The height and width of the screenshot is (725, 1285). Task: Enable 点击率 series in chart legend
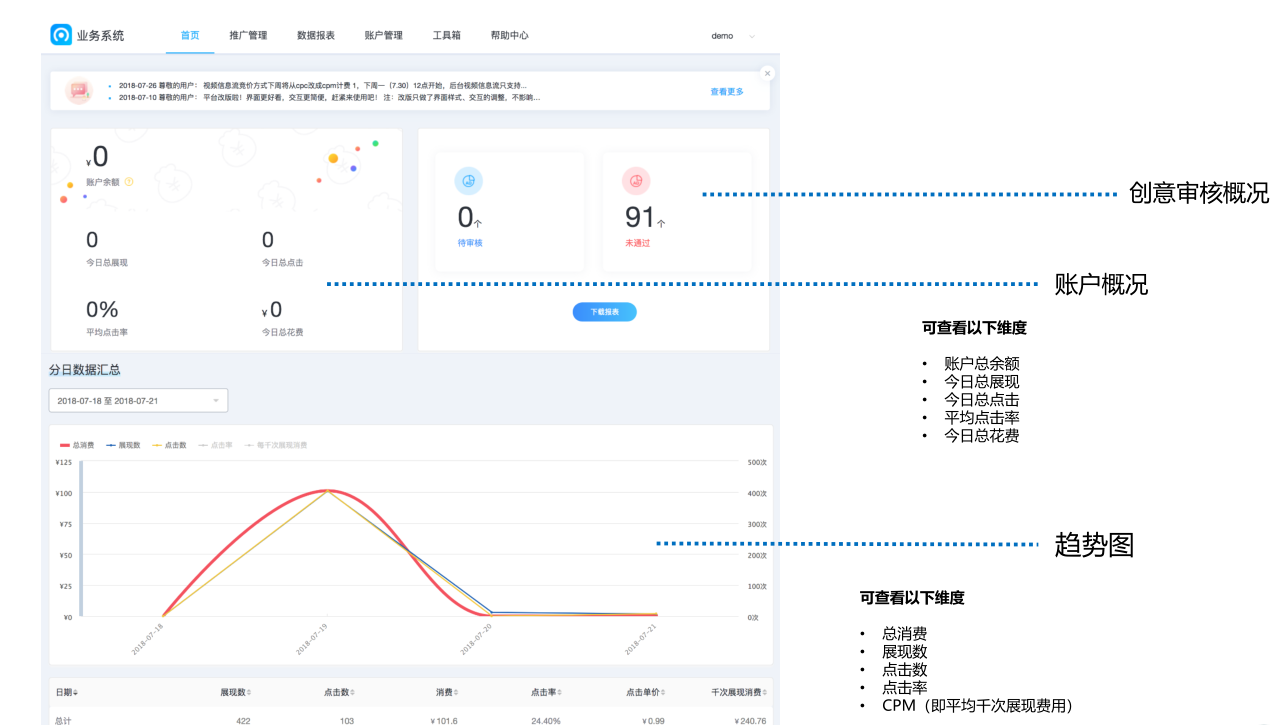pos(215,445)
